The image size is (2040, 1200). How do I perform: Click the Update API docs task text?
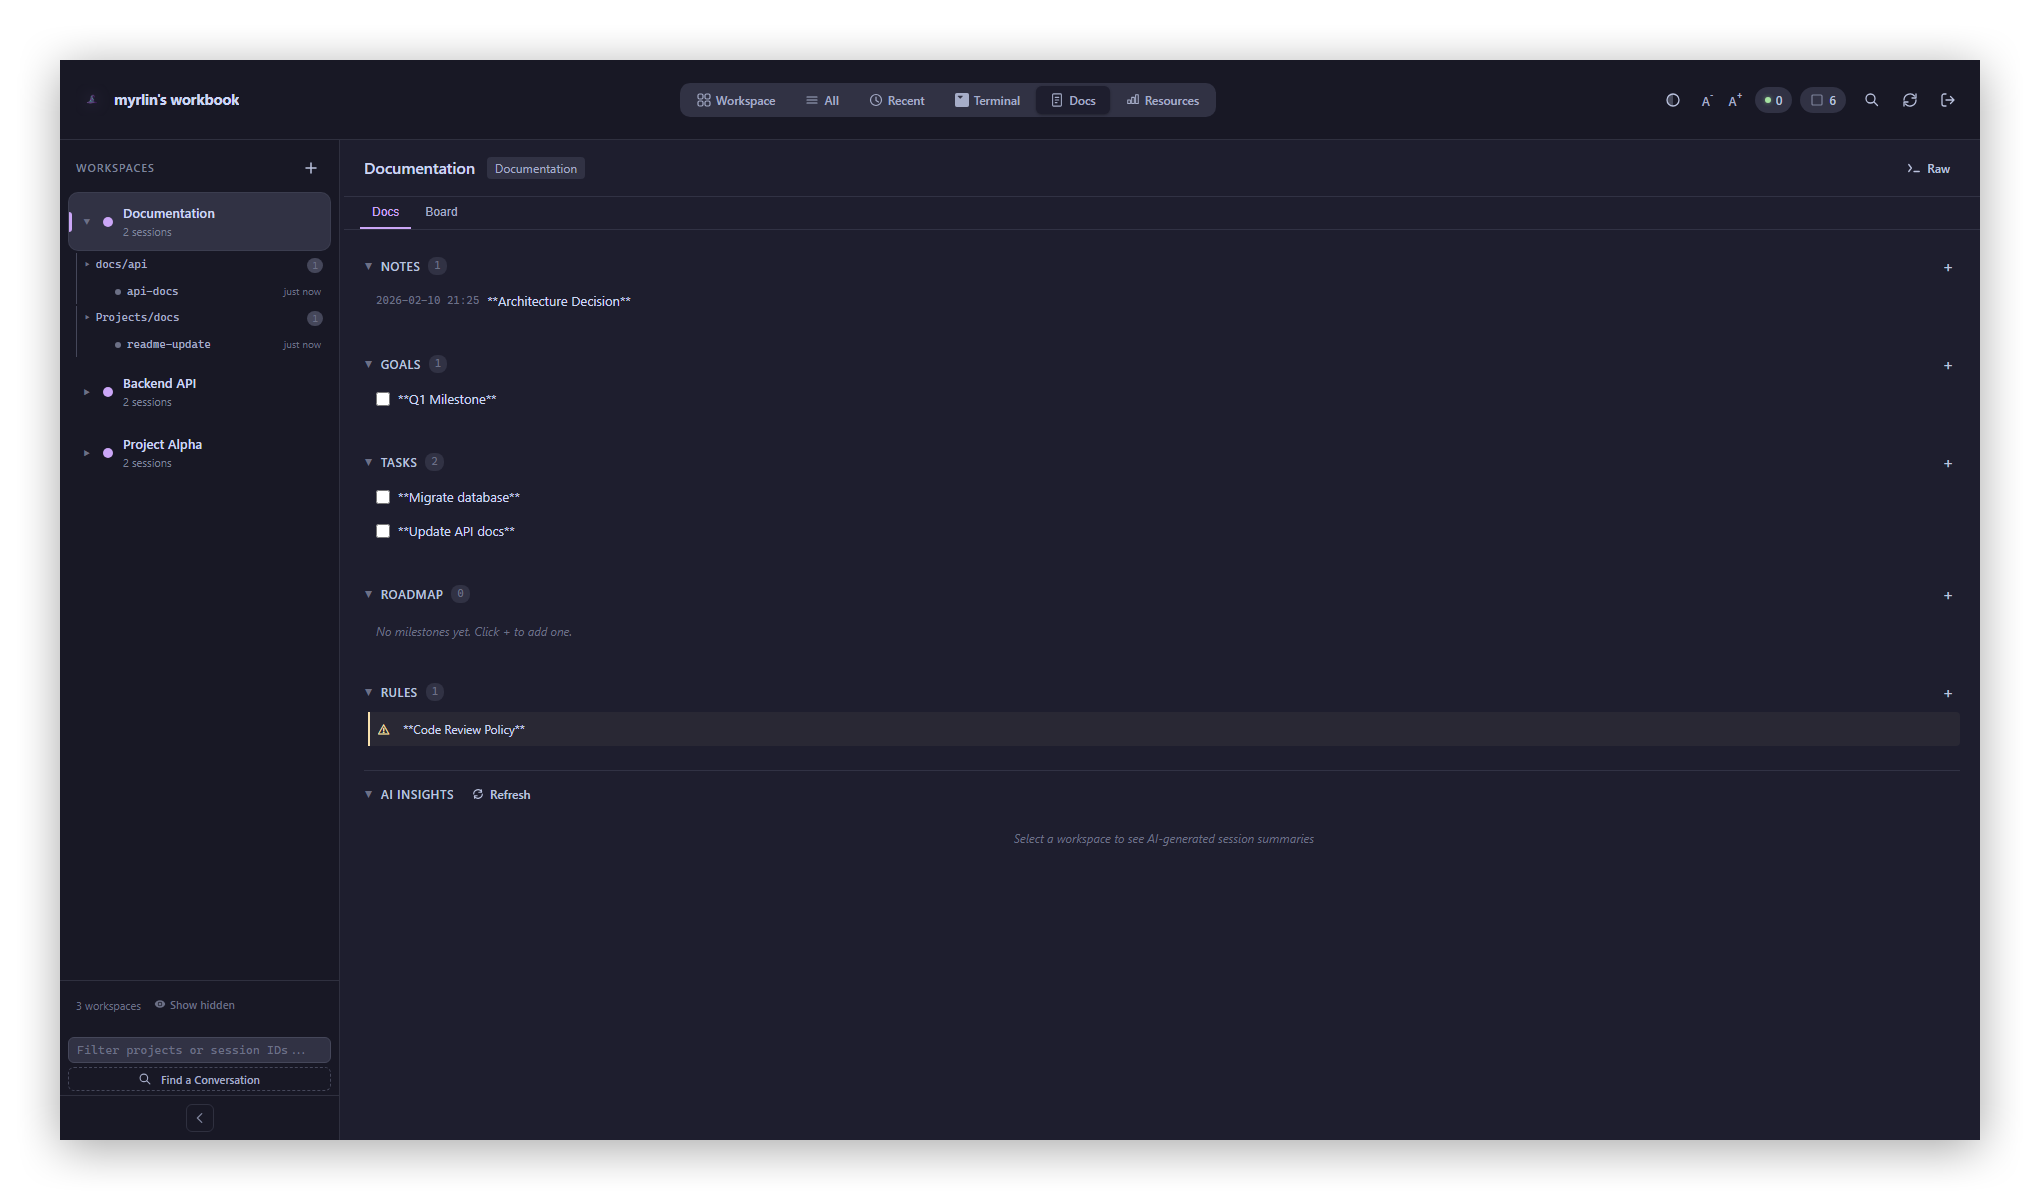(456, 531)
